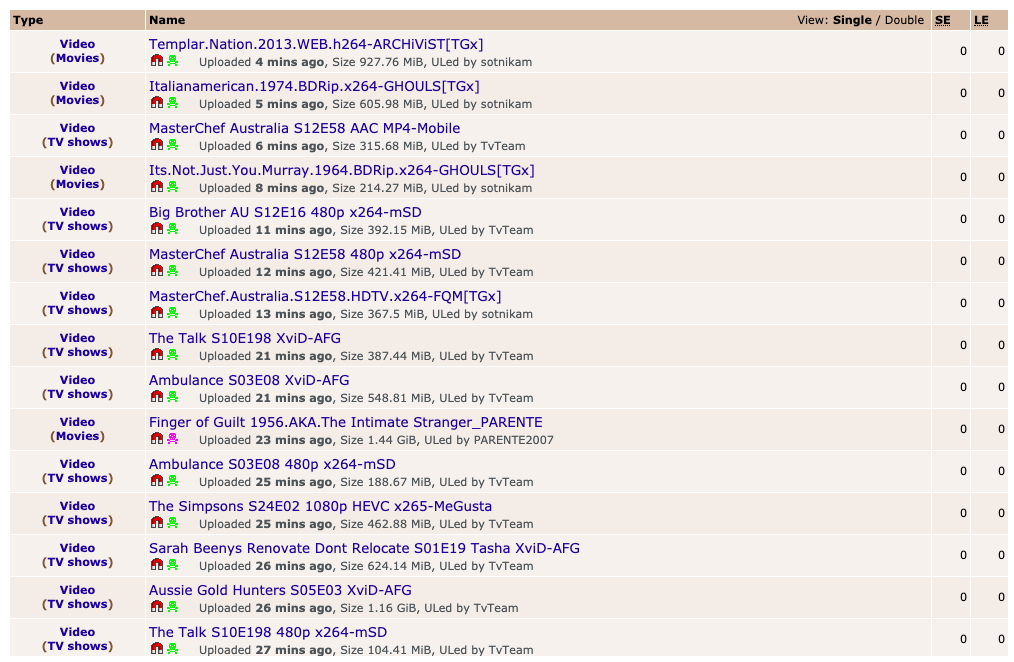Viewport: 1014px width, 662px height.
Task: Click (TV shows) category in Big Brother AU row
Action: click(78, 226)
